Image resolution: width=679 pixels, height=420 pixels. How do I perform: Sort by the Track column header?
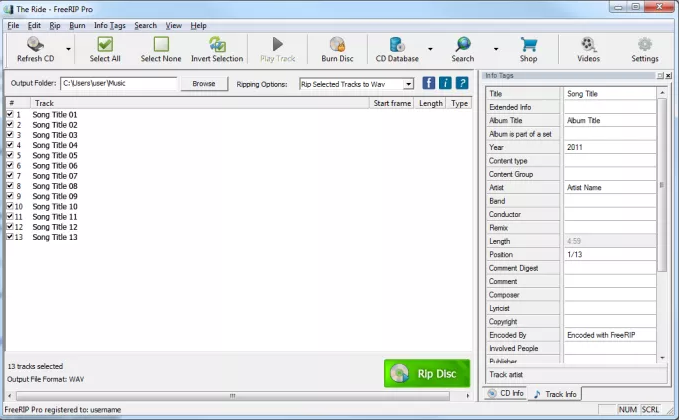tap(199, 103)
